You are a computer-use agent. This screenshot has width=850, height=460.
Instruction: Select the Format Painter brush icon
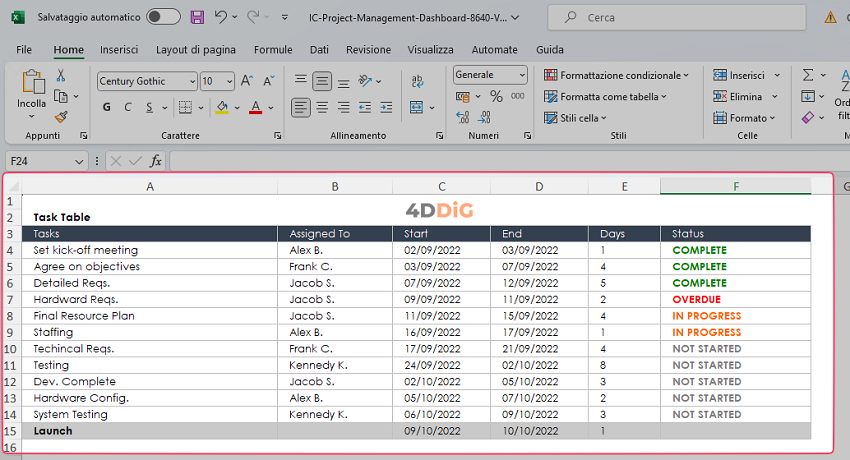61,117
